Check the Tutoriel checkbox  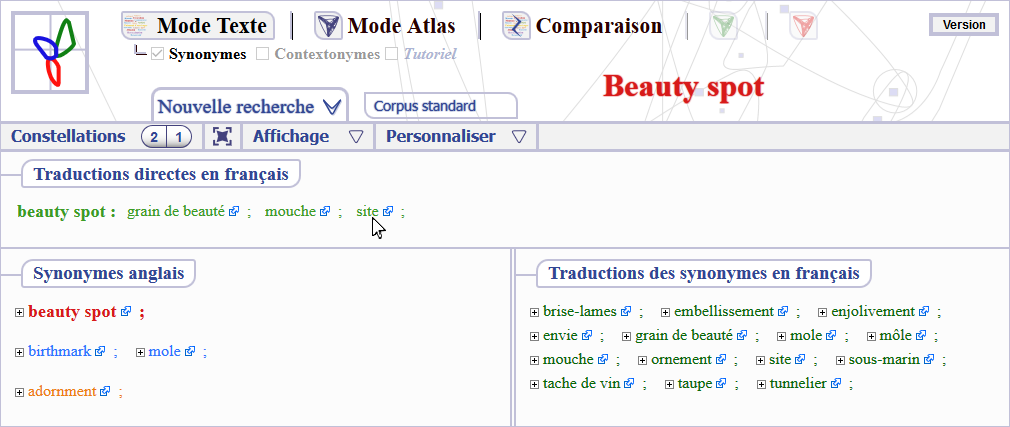point(391,54)
